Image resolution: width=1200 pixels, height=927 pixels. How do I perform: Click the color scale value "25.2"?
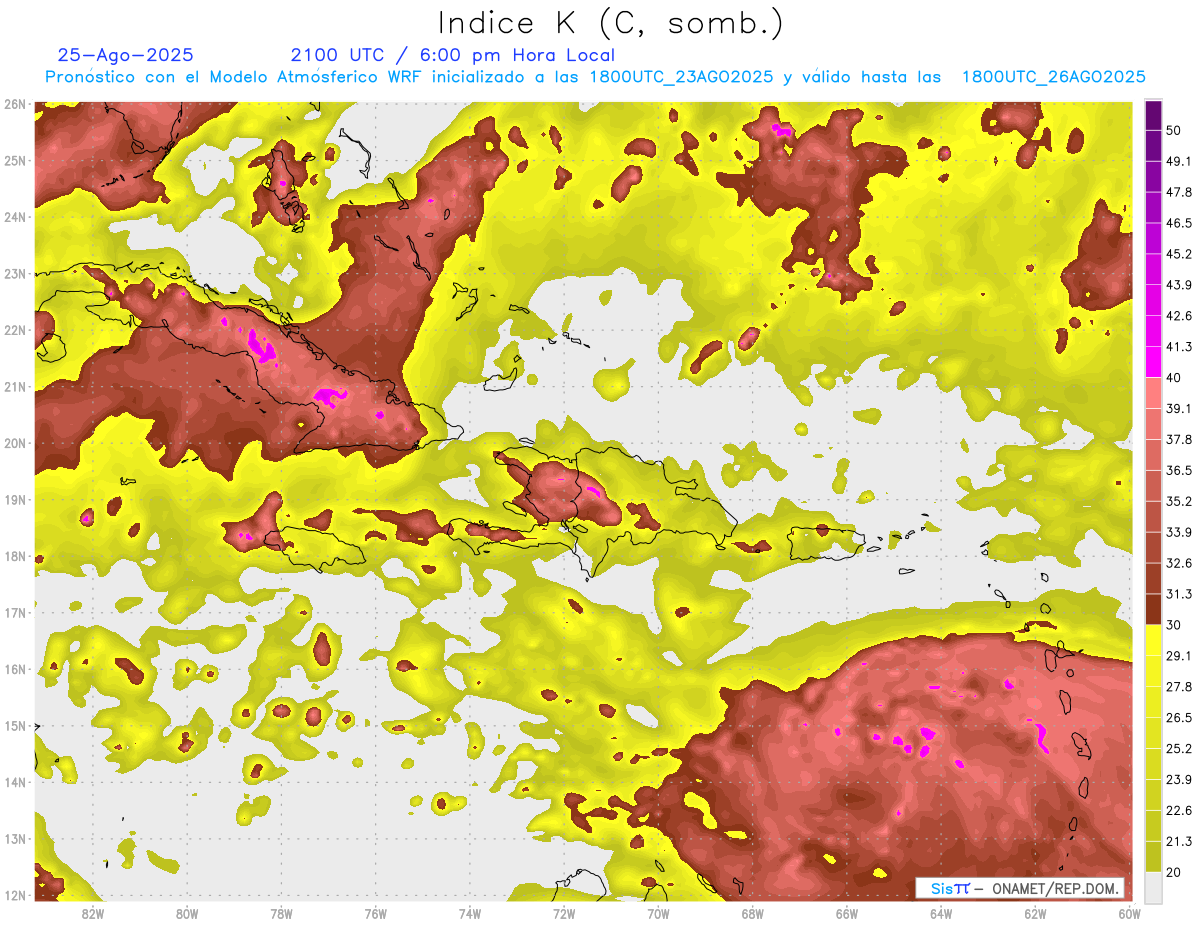click(x=1179, y=748)
